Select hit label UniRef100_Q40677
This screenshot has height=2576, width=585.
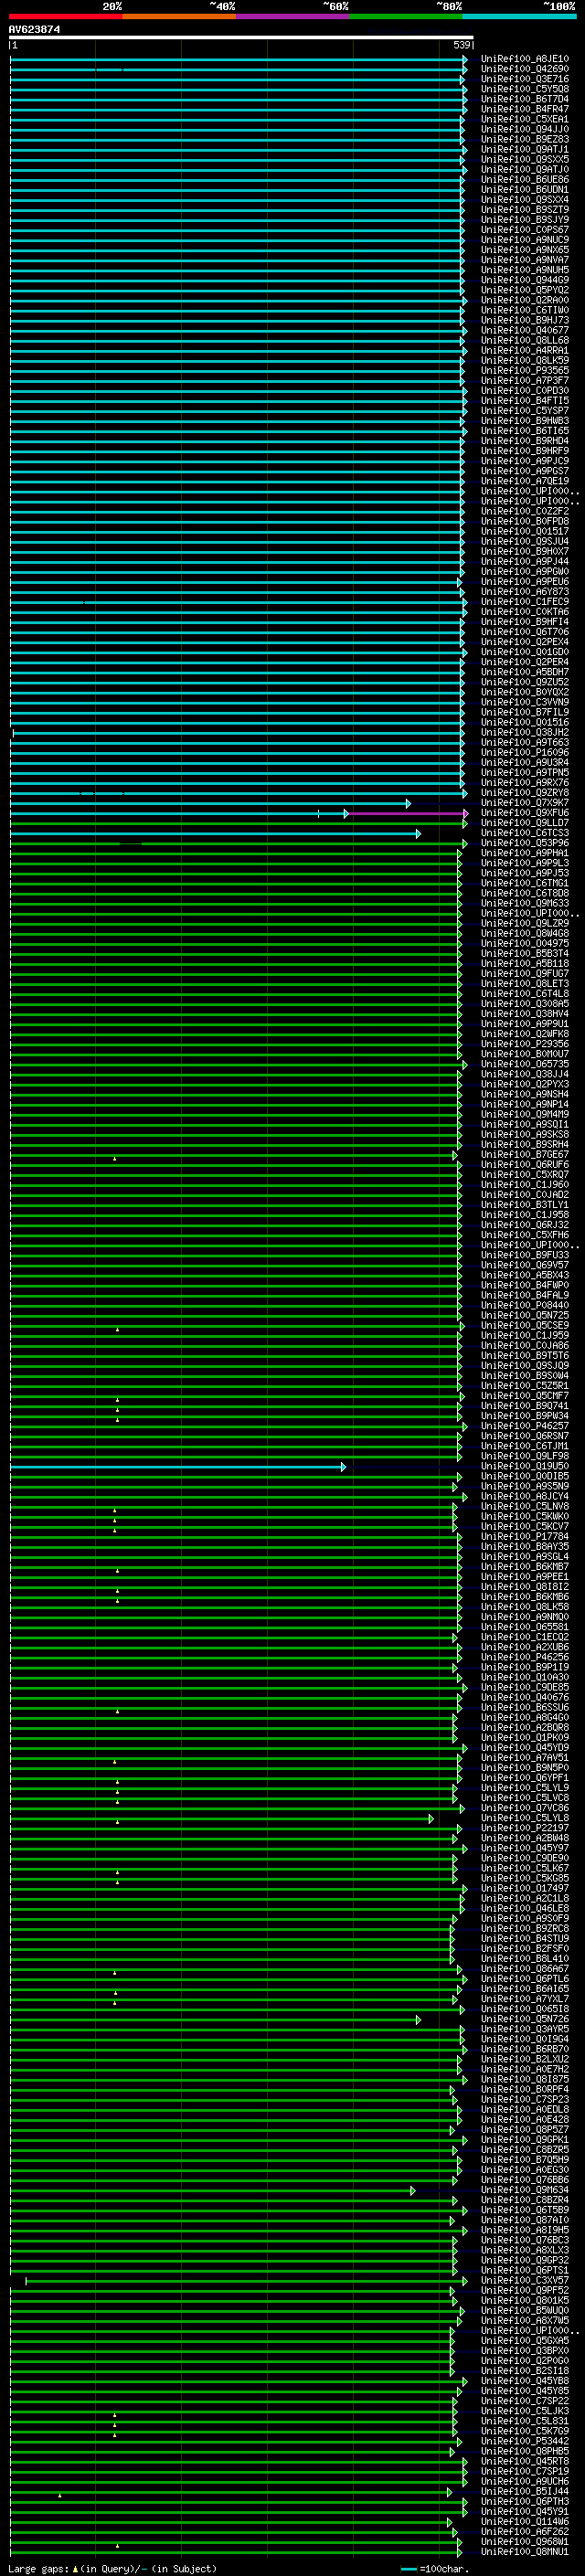coord(525,330)
